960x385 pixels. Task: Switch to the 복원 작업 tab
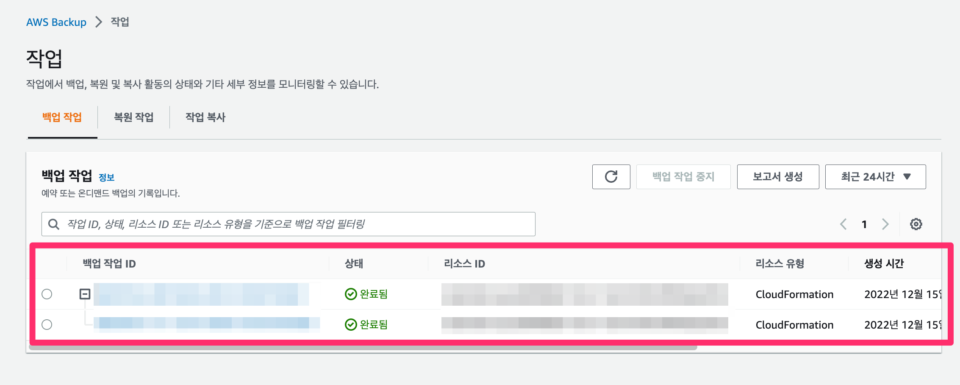point(133,118)
